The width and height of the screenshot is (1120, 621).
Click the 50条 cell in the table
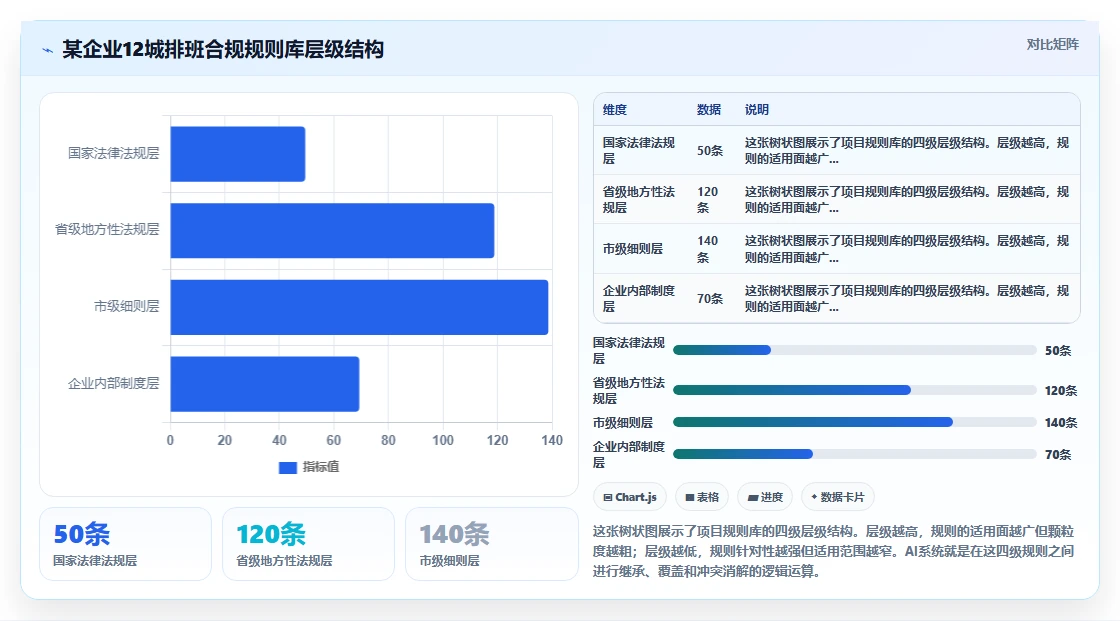click(710, 151)
